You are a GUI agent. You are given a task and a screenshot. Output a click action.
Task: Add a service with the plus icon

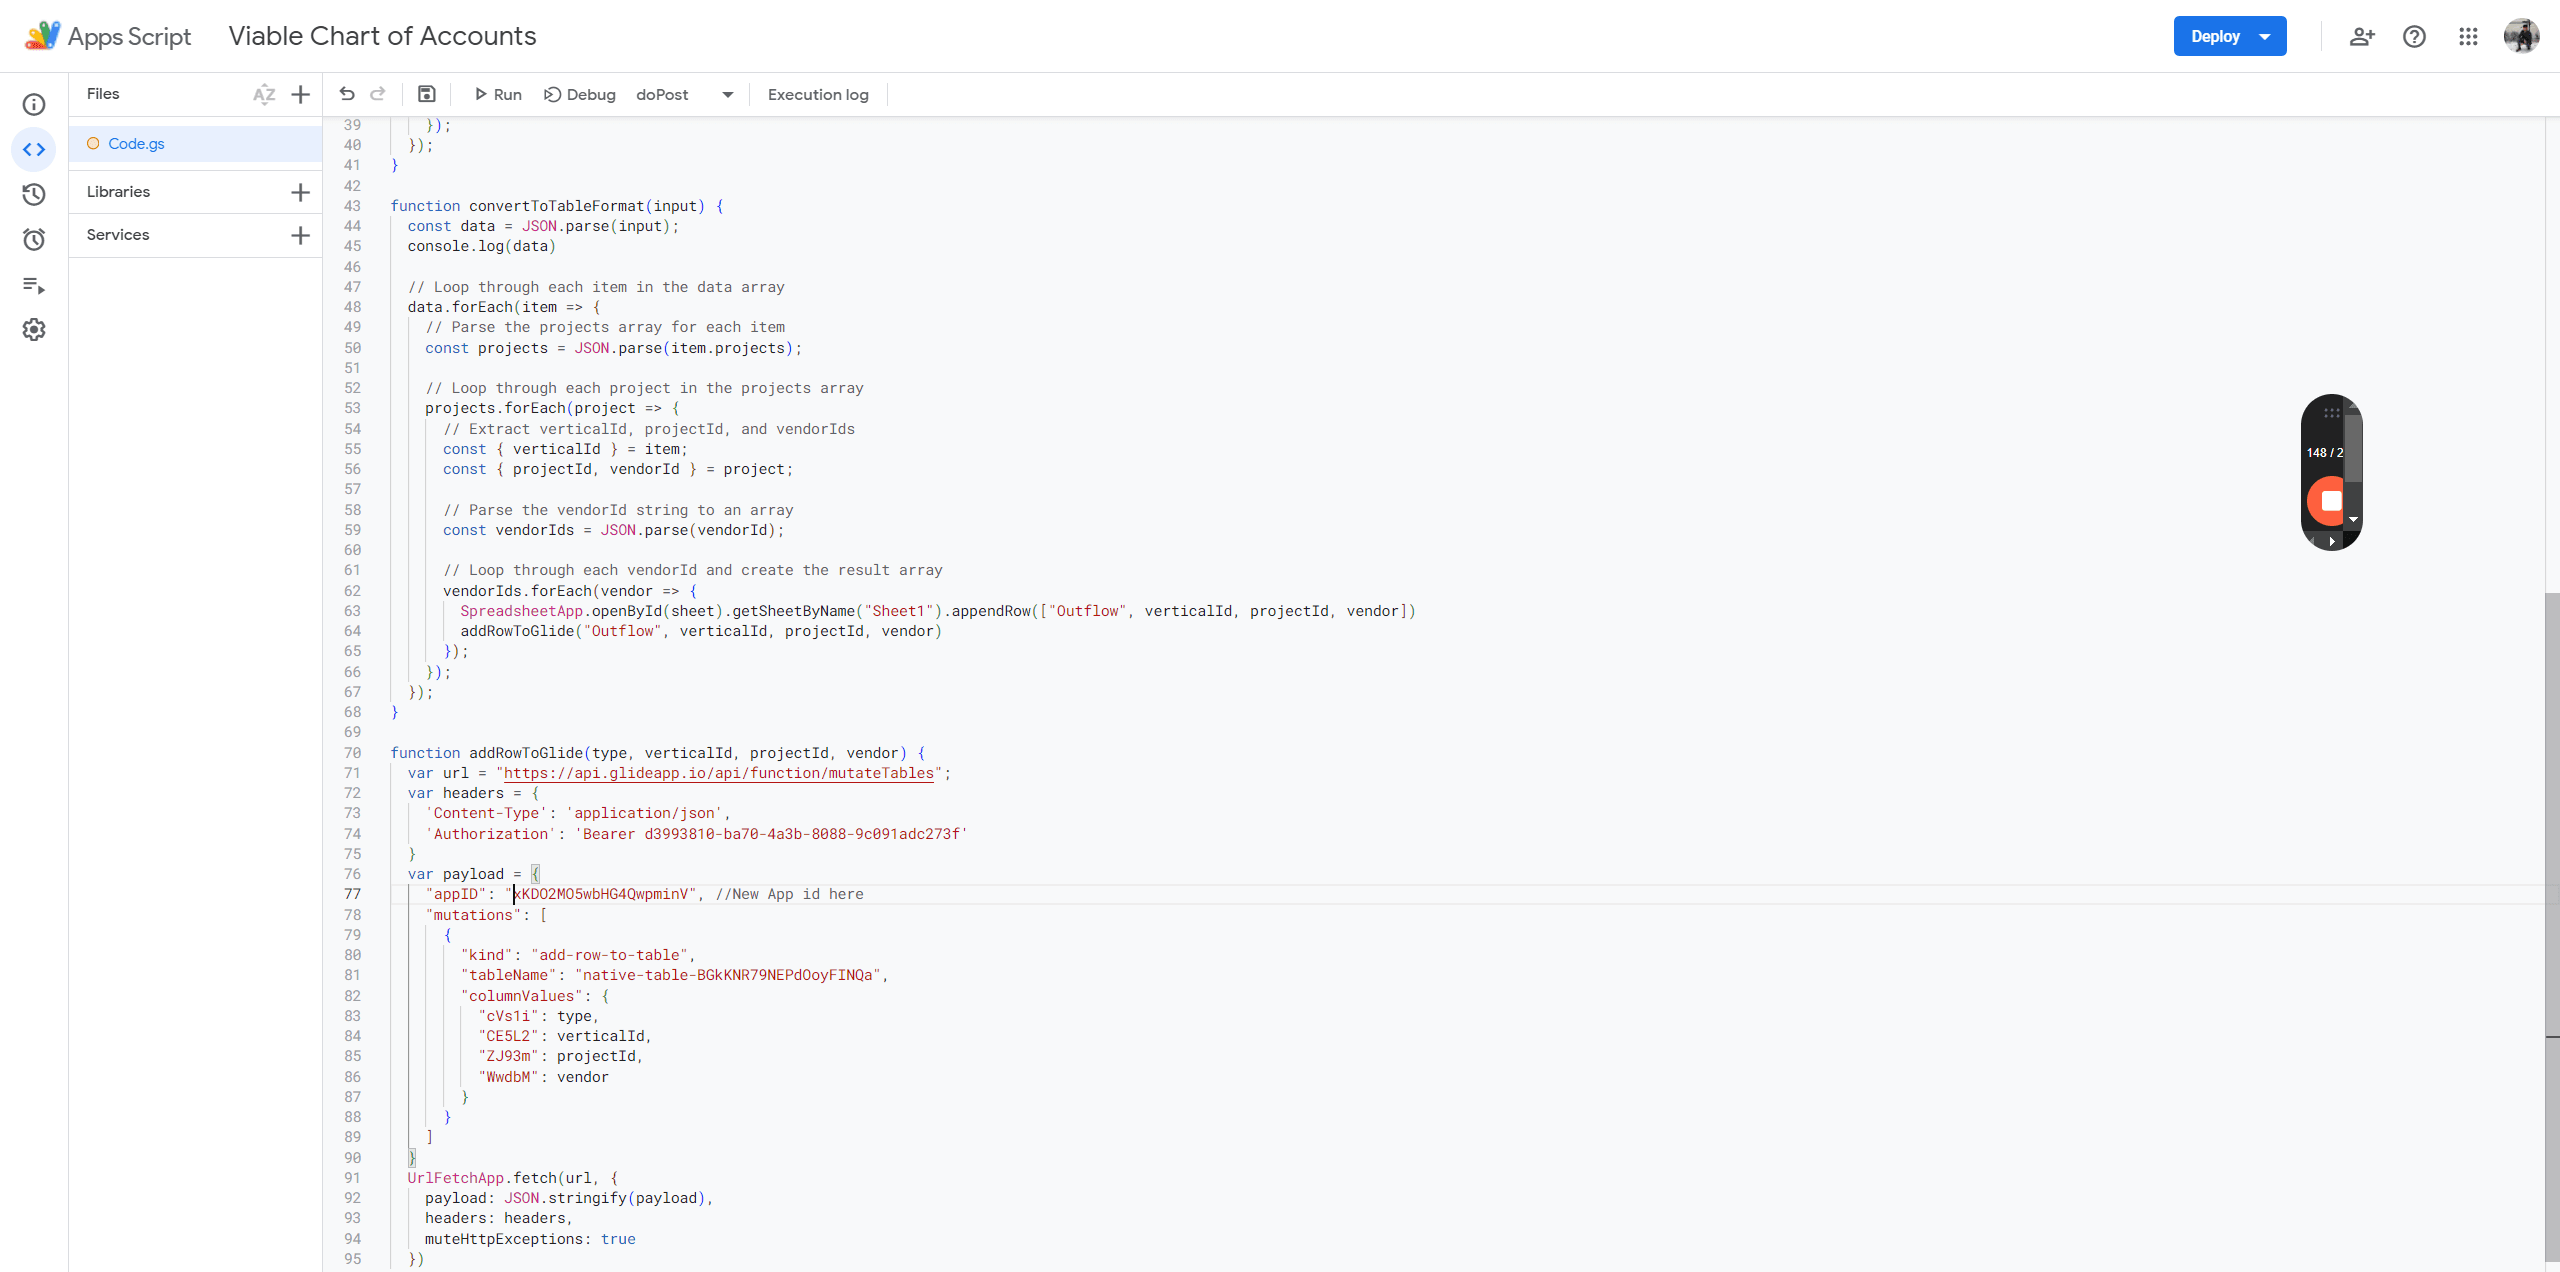[300, 235]
